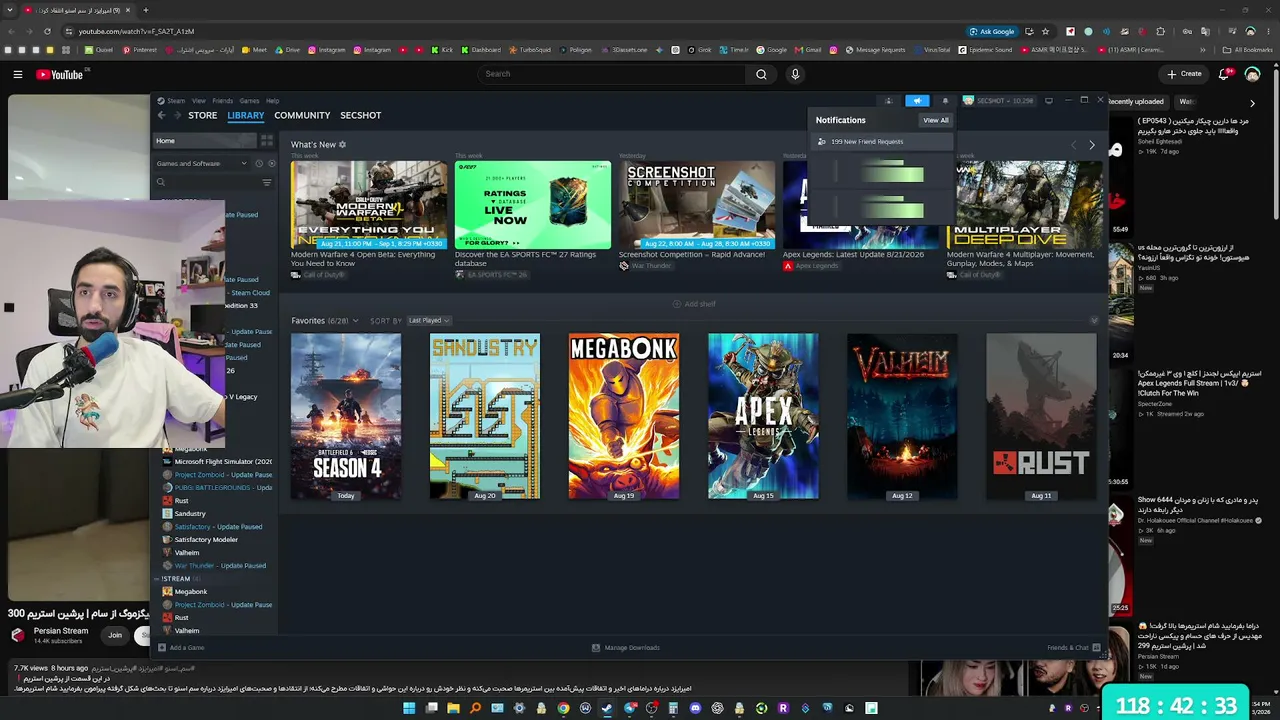This screenshot has width=1280, height=720.
Task: Open the YouTube account avatar menu
Action: click(1253, 74)
